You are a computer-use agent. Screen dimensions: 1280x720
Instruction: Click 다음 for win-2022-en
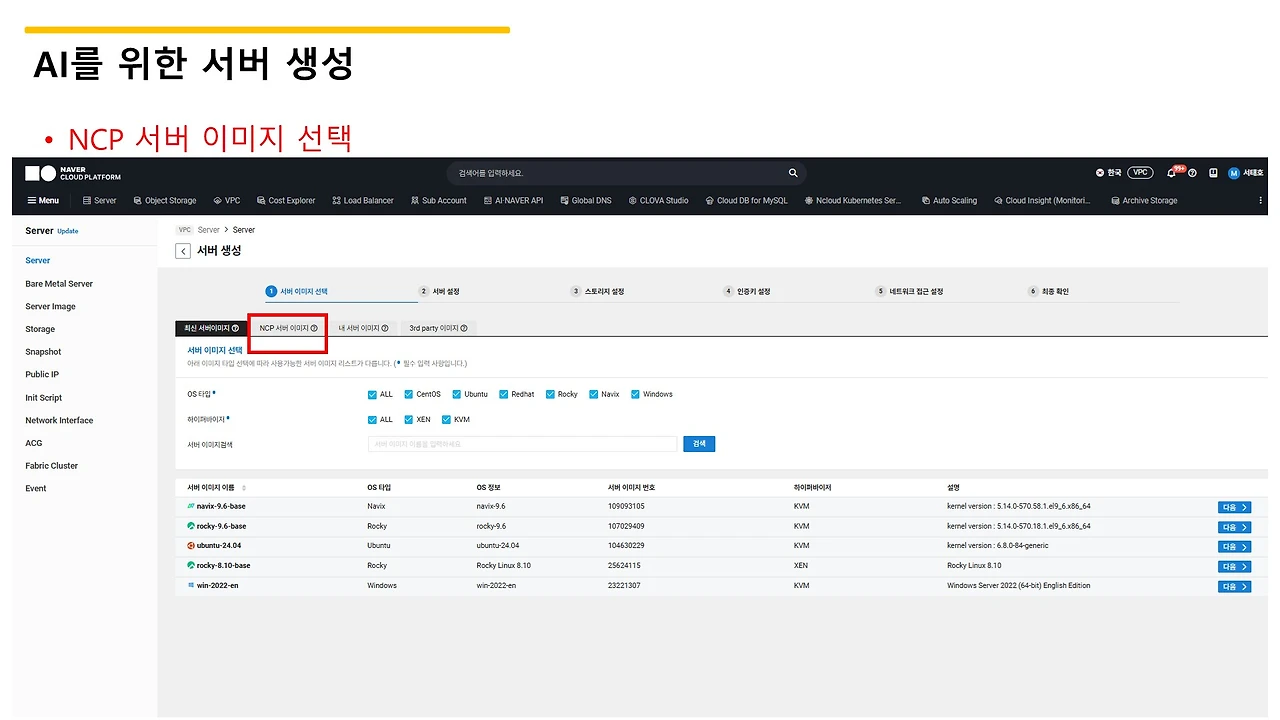click(x=1234, y=587)
